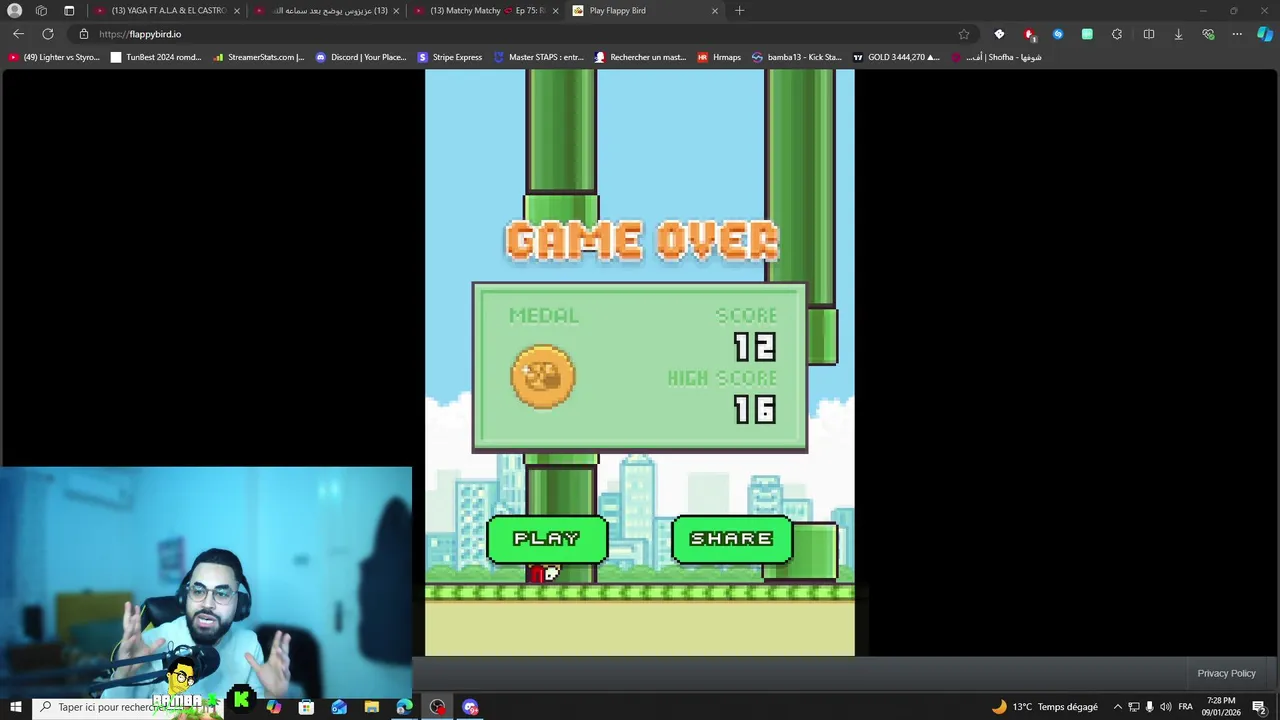Open the Hrmaps bookmark

pos(719,57)
